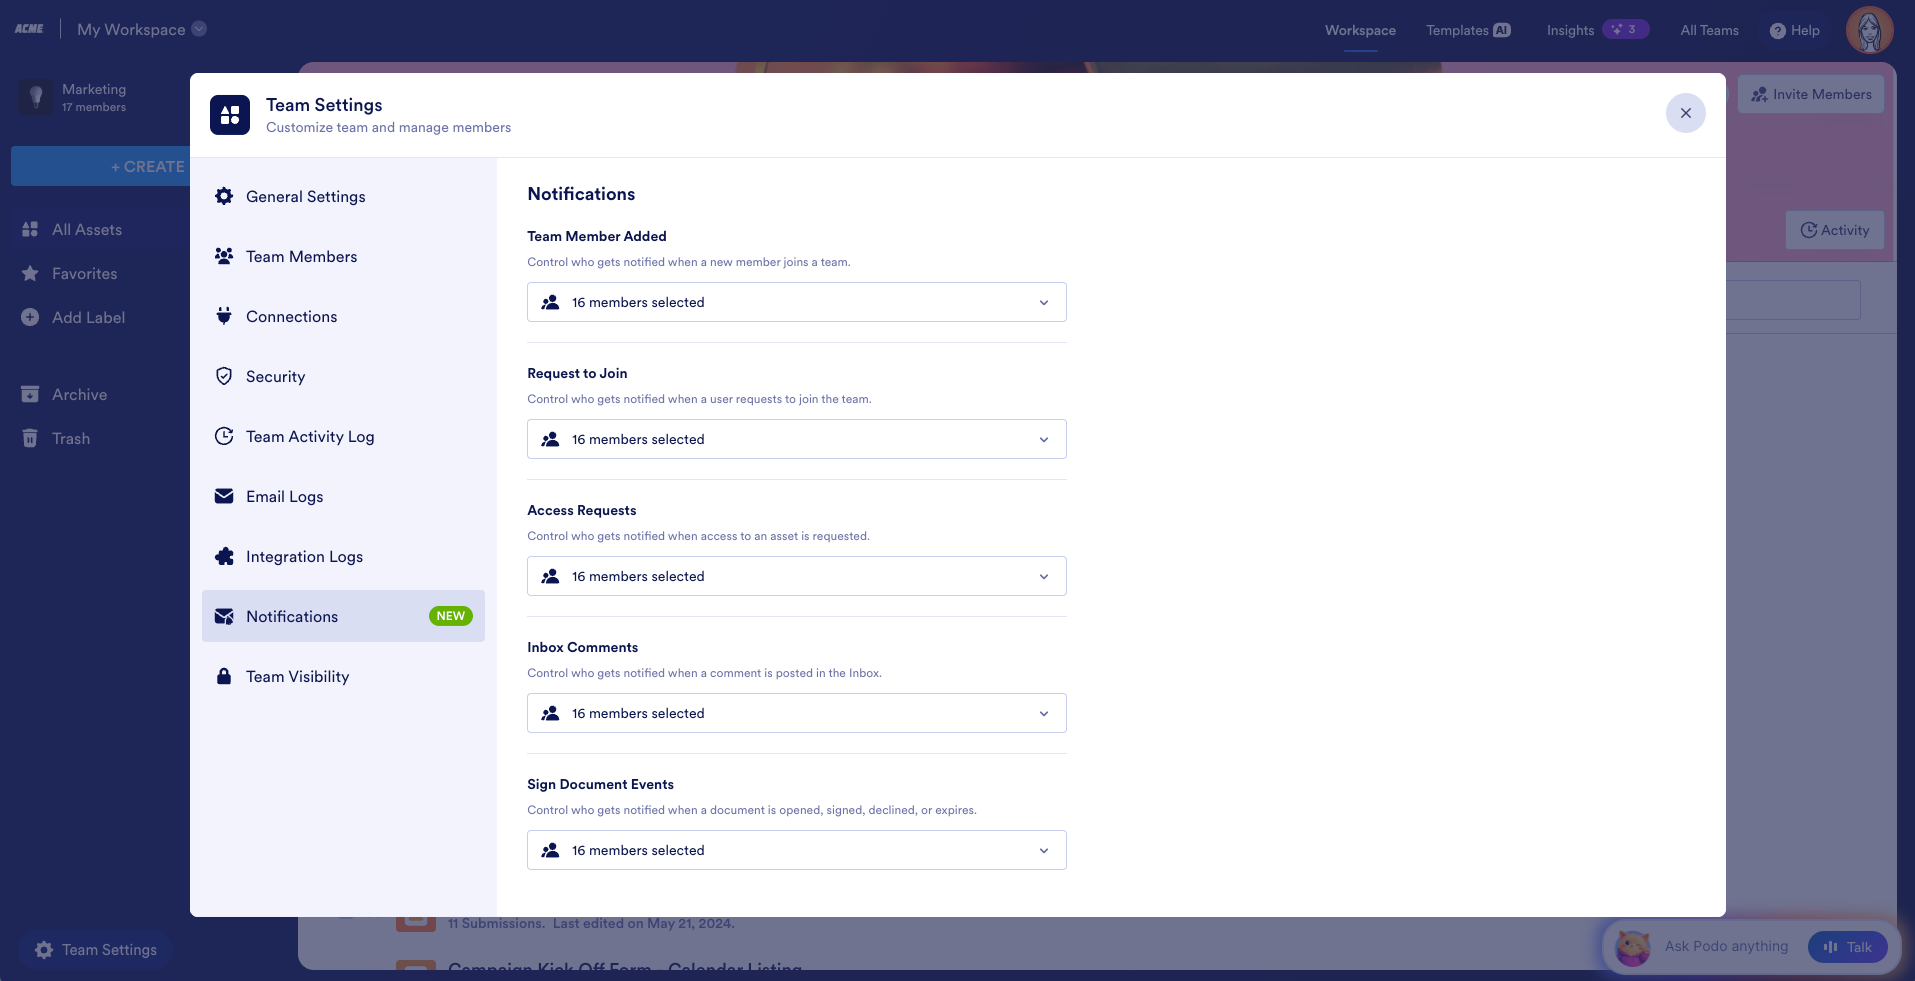Screen dimensions: 1915x981
Task: Close the Team Settings dialog
Action: point(1686,113)
